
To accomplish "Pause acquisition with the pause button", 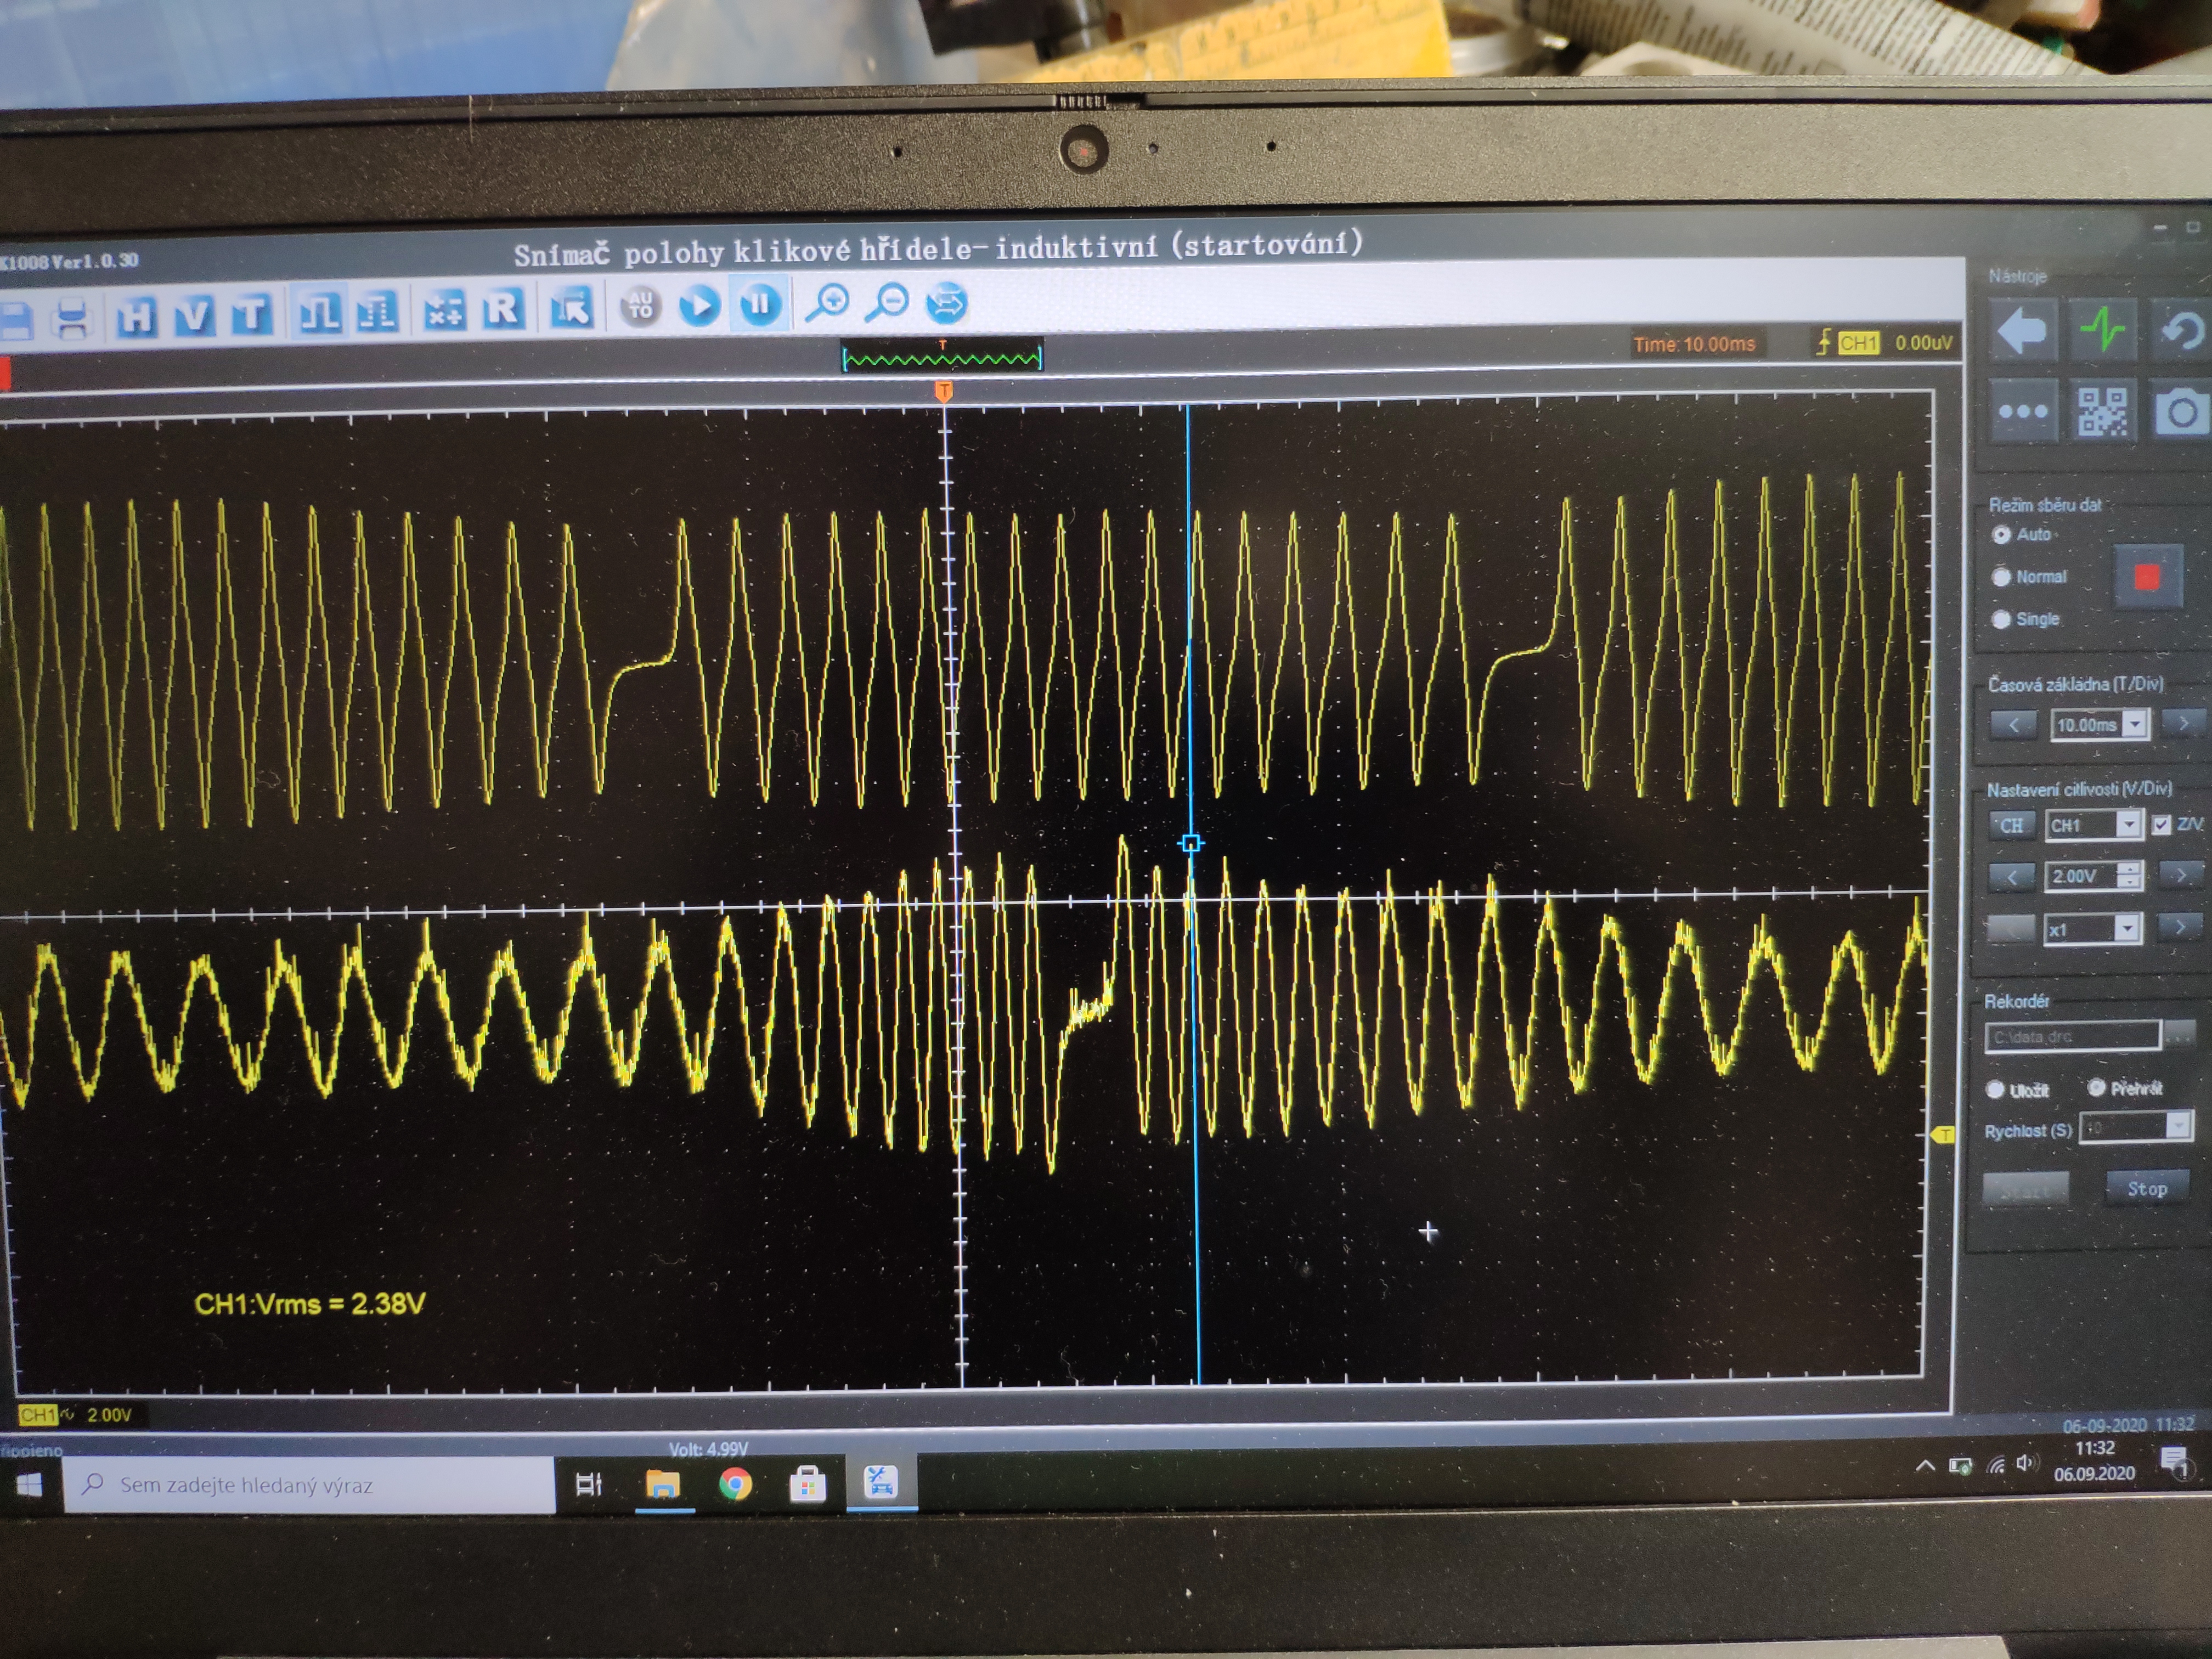I will click(759, 304).
